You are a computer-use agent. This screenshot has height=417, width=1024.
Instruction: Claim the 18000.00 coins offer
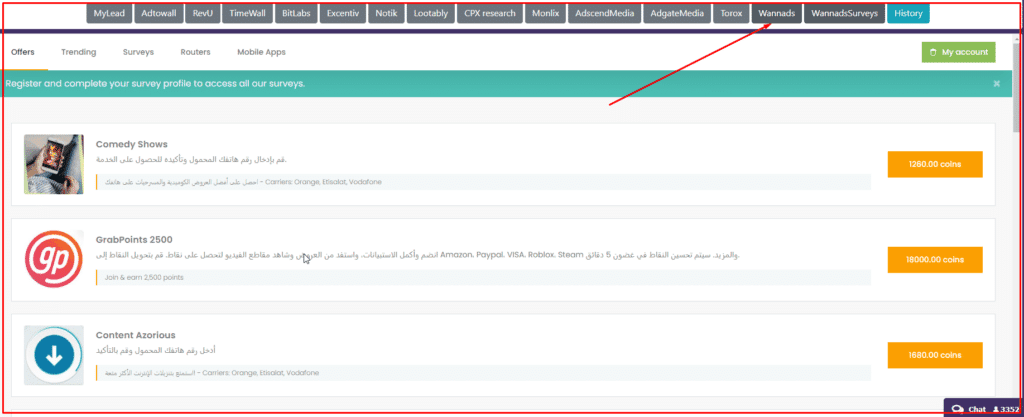[x=935, y=260]
